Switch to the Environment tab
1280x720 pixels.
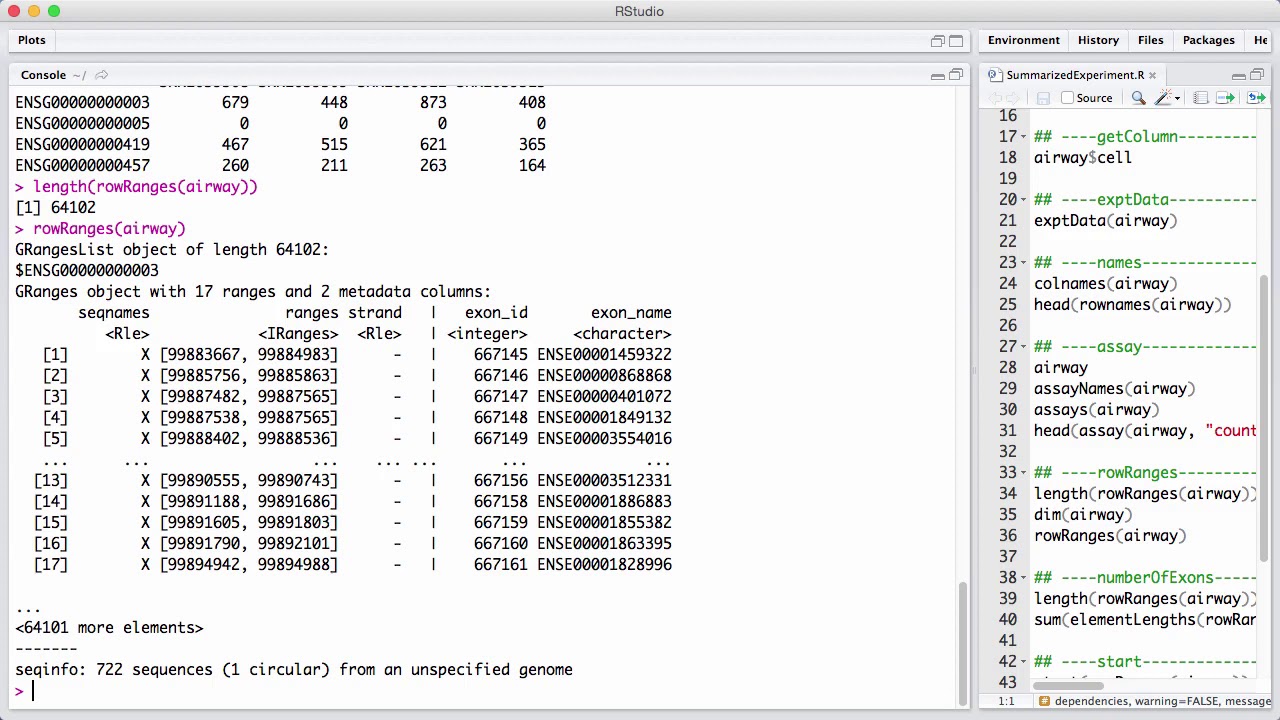click(x=1023, y=40)
